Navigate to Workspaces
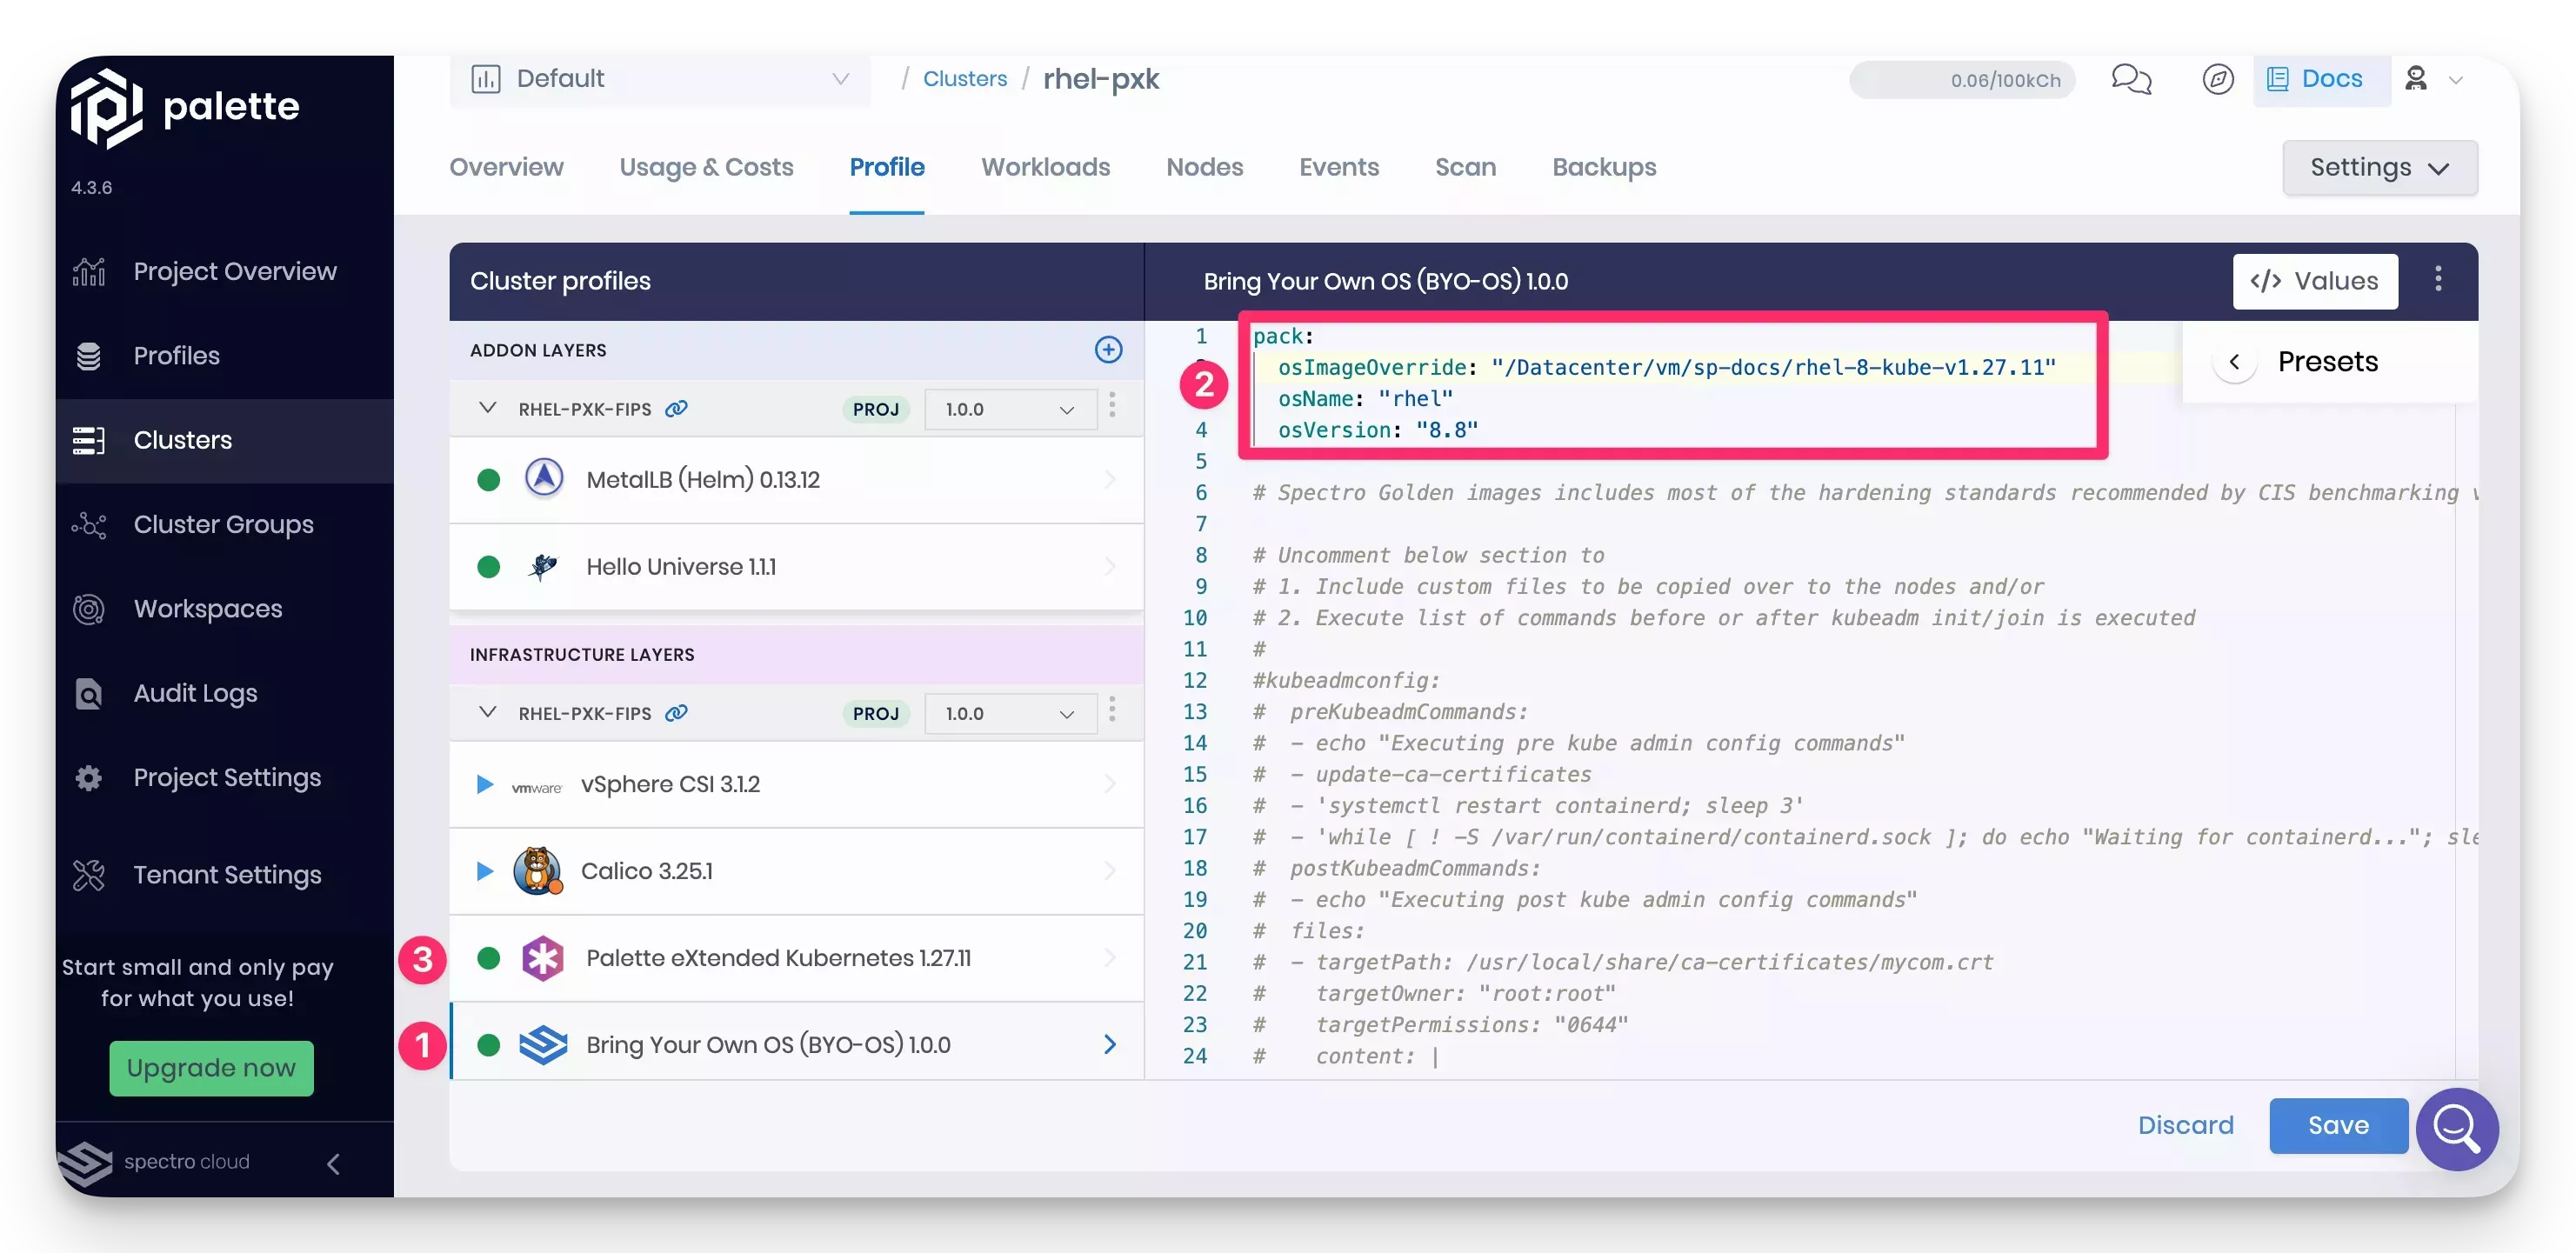The height and width of the screenshot is (1253, 2576). (x=225, y=609)
